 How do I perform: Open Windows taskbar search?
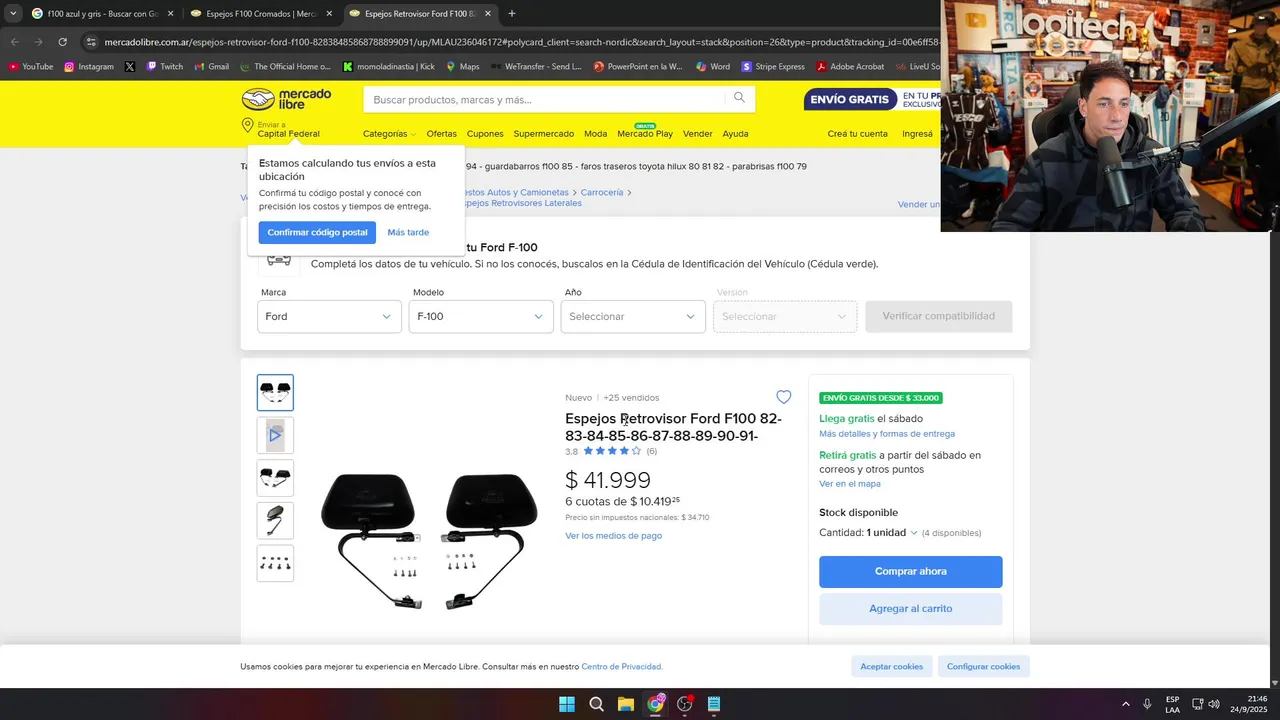(596, 704)
